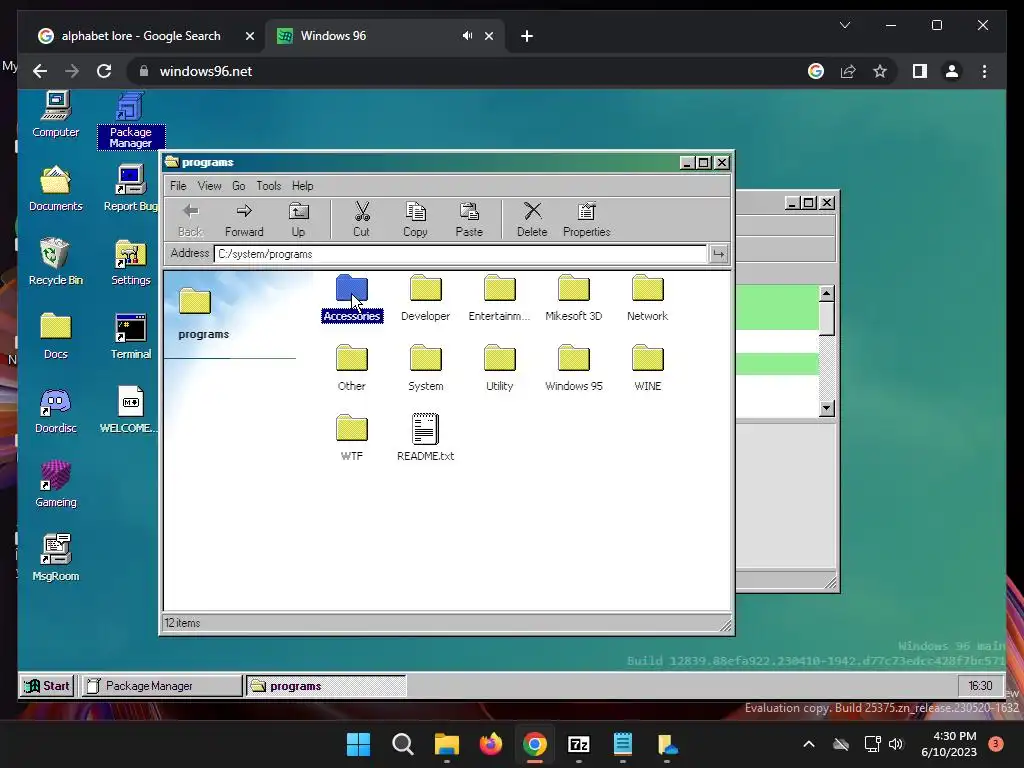Switch to Package Manager taskbar item
The width and height of the screenshot is (1024, 768).
(161, 686)
